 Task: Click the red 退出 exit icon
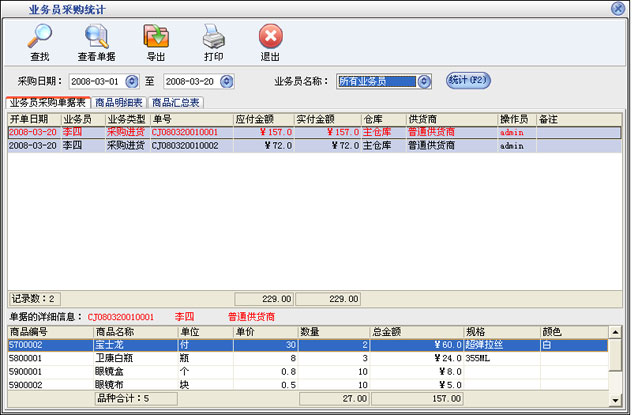coord(270,40)
